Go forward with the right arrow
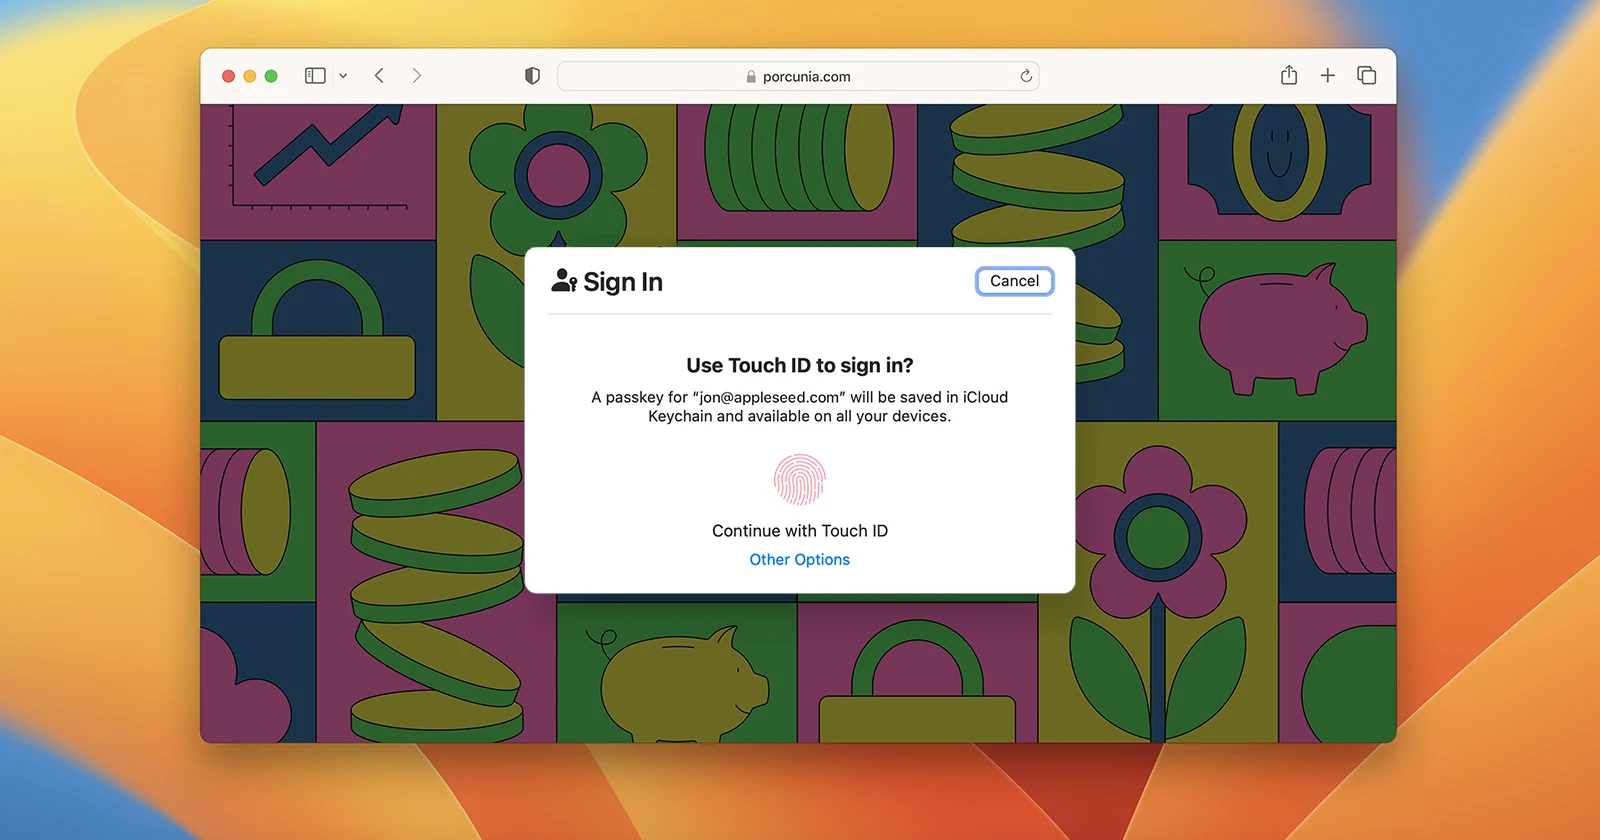The image size is (1600, 840). [x=417, y=76]
